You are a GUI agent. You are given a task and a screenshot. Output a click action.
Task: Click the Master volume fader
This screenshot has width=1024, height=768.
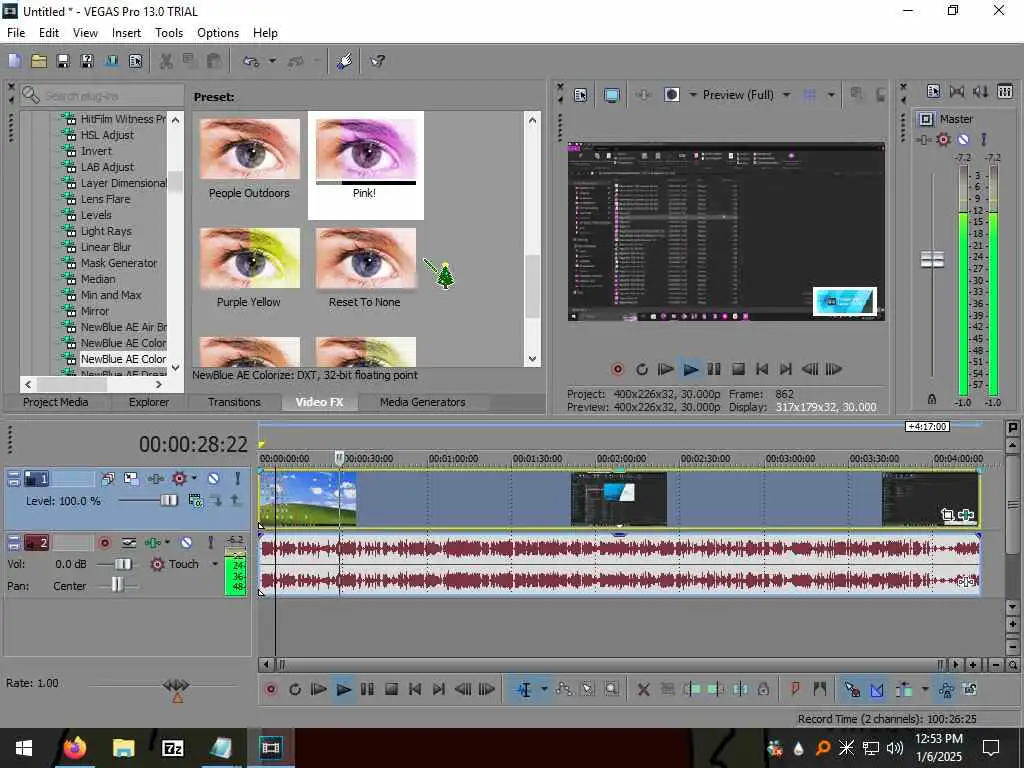coord(932,259)
